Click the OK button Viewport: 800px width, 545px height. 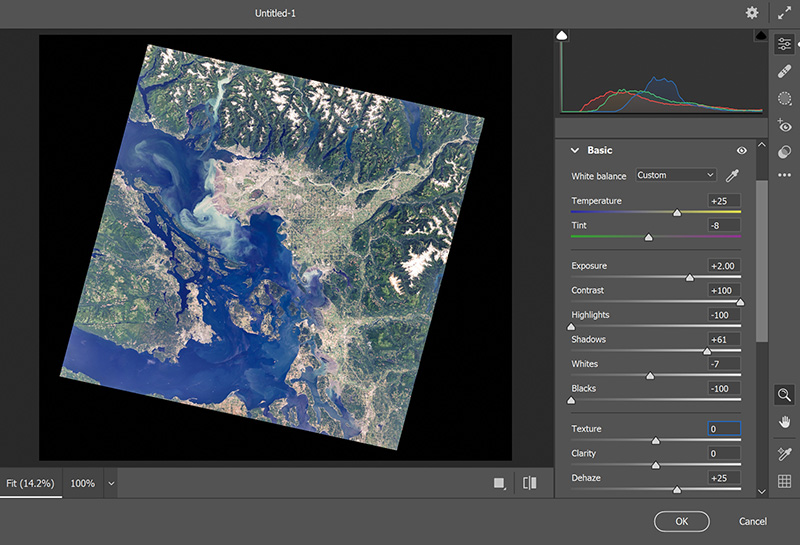[x=681, y=521]
